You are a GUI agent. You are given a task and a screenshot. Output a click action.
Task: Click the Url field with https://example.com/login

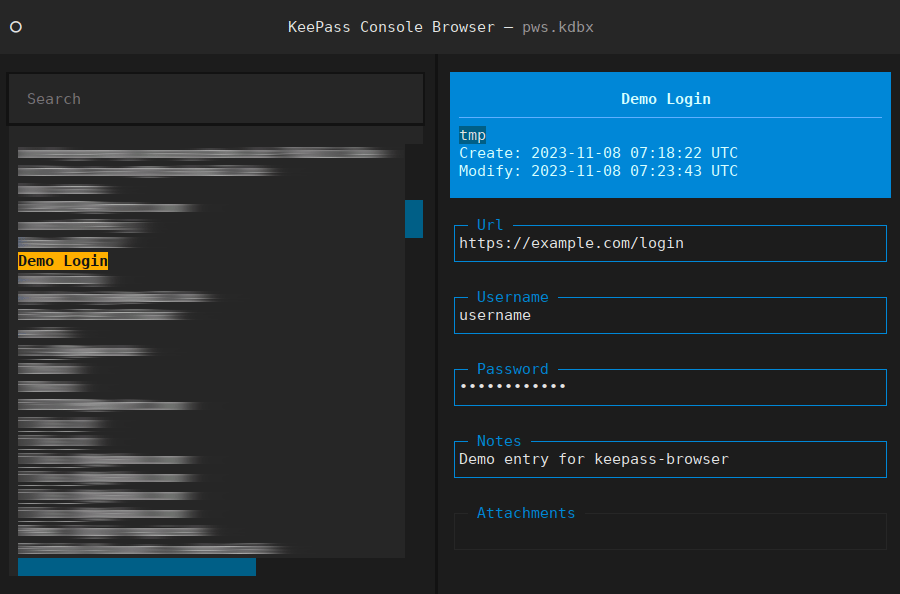point(670,243)
